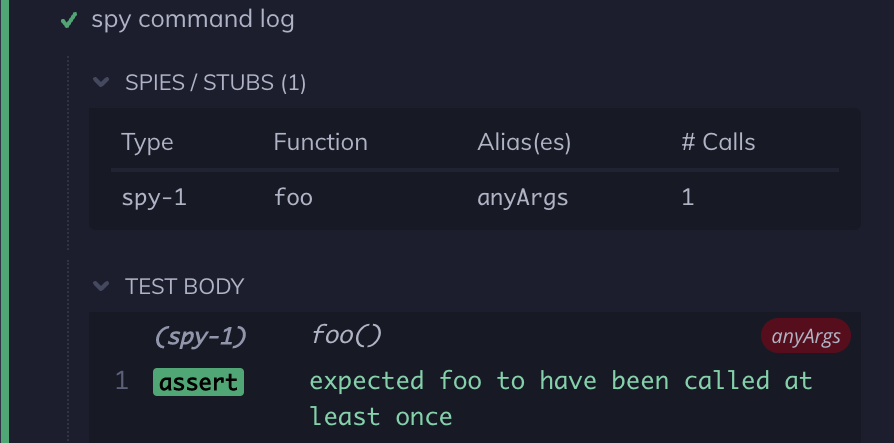Click the 'SPIES / STUBS (1)' section label
This screenshot has height=443, width=894.
coord(215,83)
